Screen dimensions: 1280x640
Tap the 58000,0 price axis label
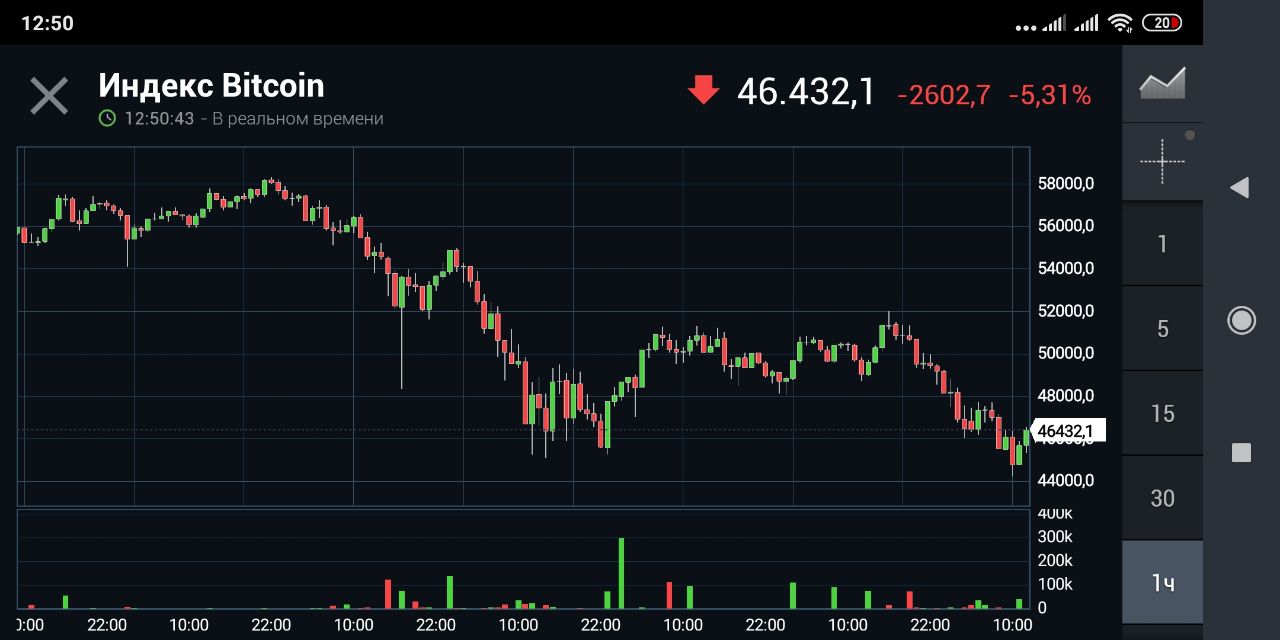pyautogui.click(x=1067, y=184)
